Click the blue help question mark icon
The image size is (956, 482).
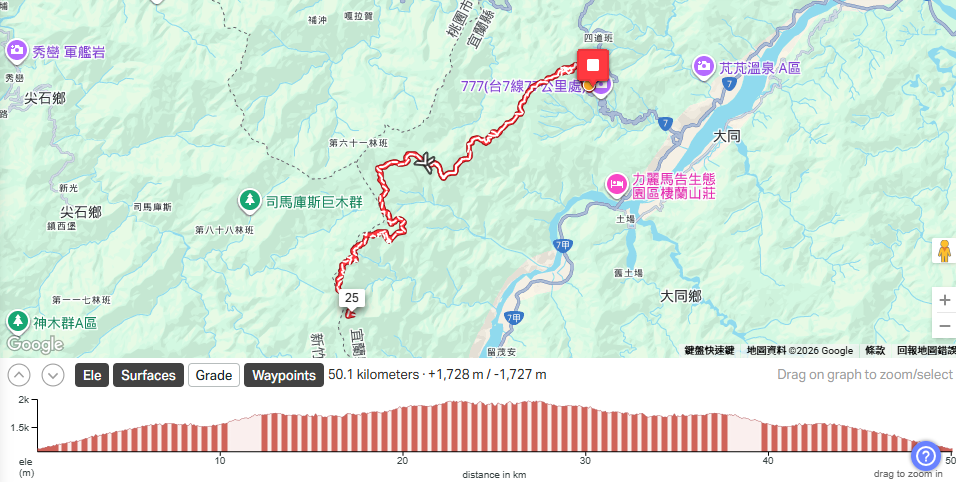click(x=926, y=455)
